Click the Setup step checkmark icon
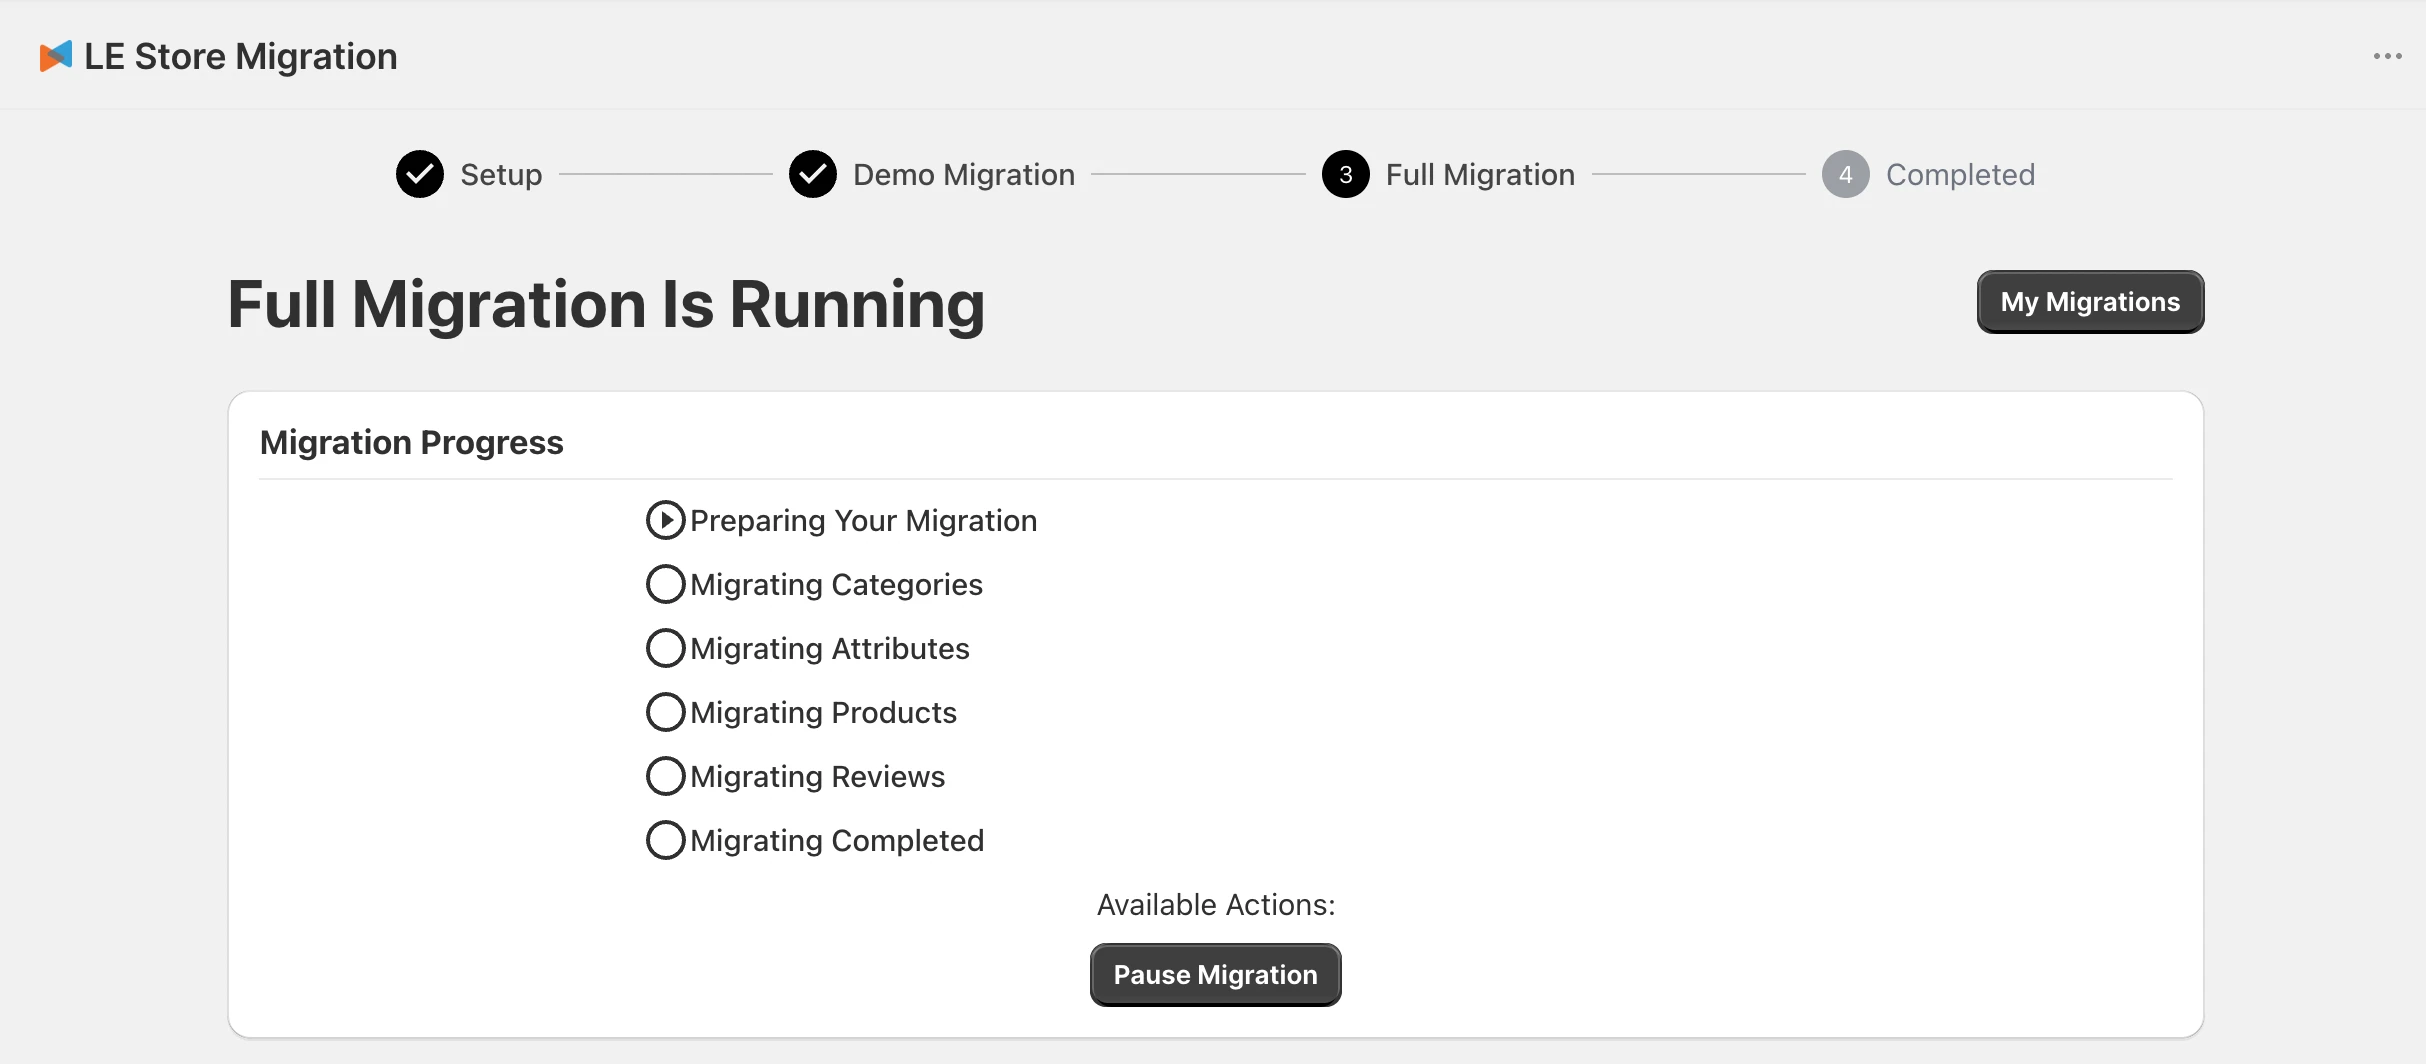This screenshot has height=1064, width=2426. click(419, 173)
